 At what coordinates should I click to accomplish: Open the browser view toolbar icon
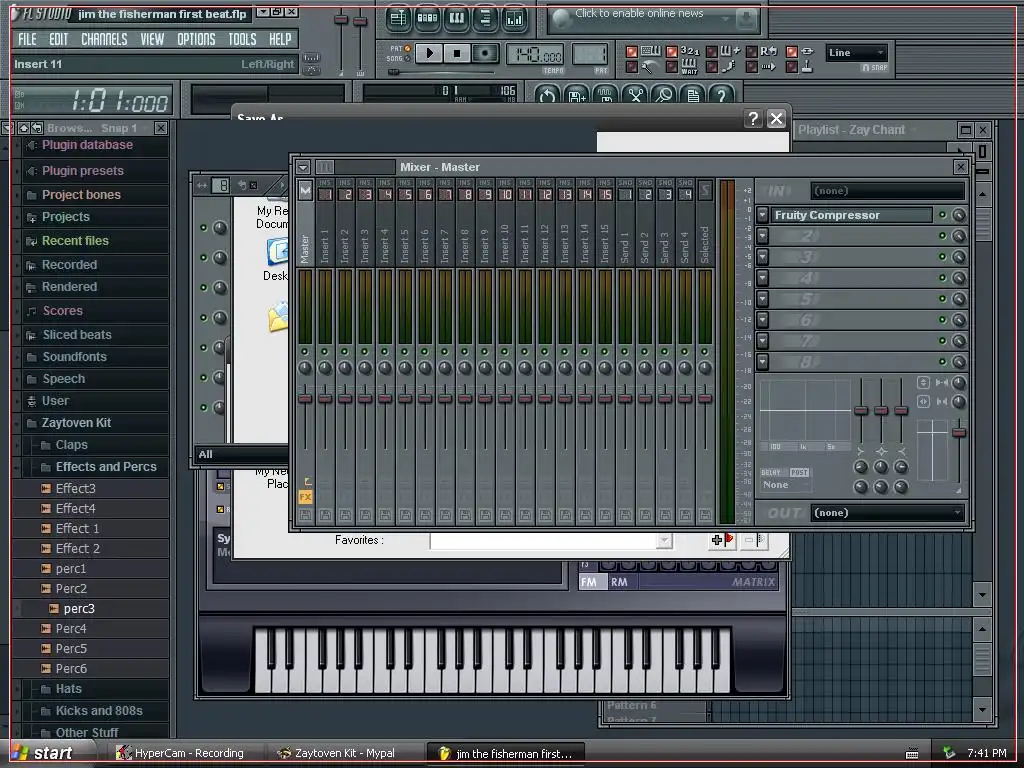pos(485,18)
